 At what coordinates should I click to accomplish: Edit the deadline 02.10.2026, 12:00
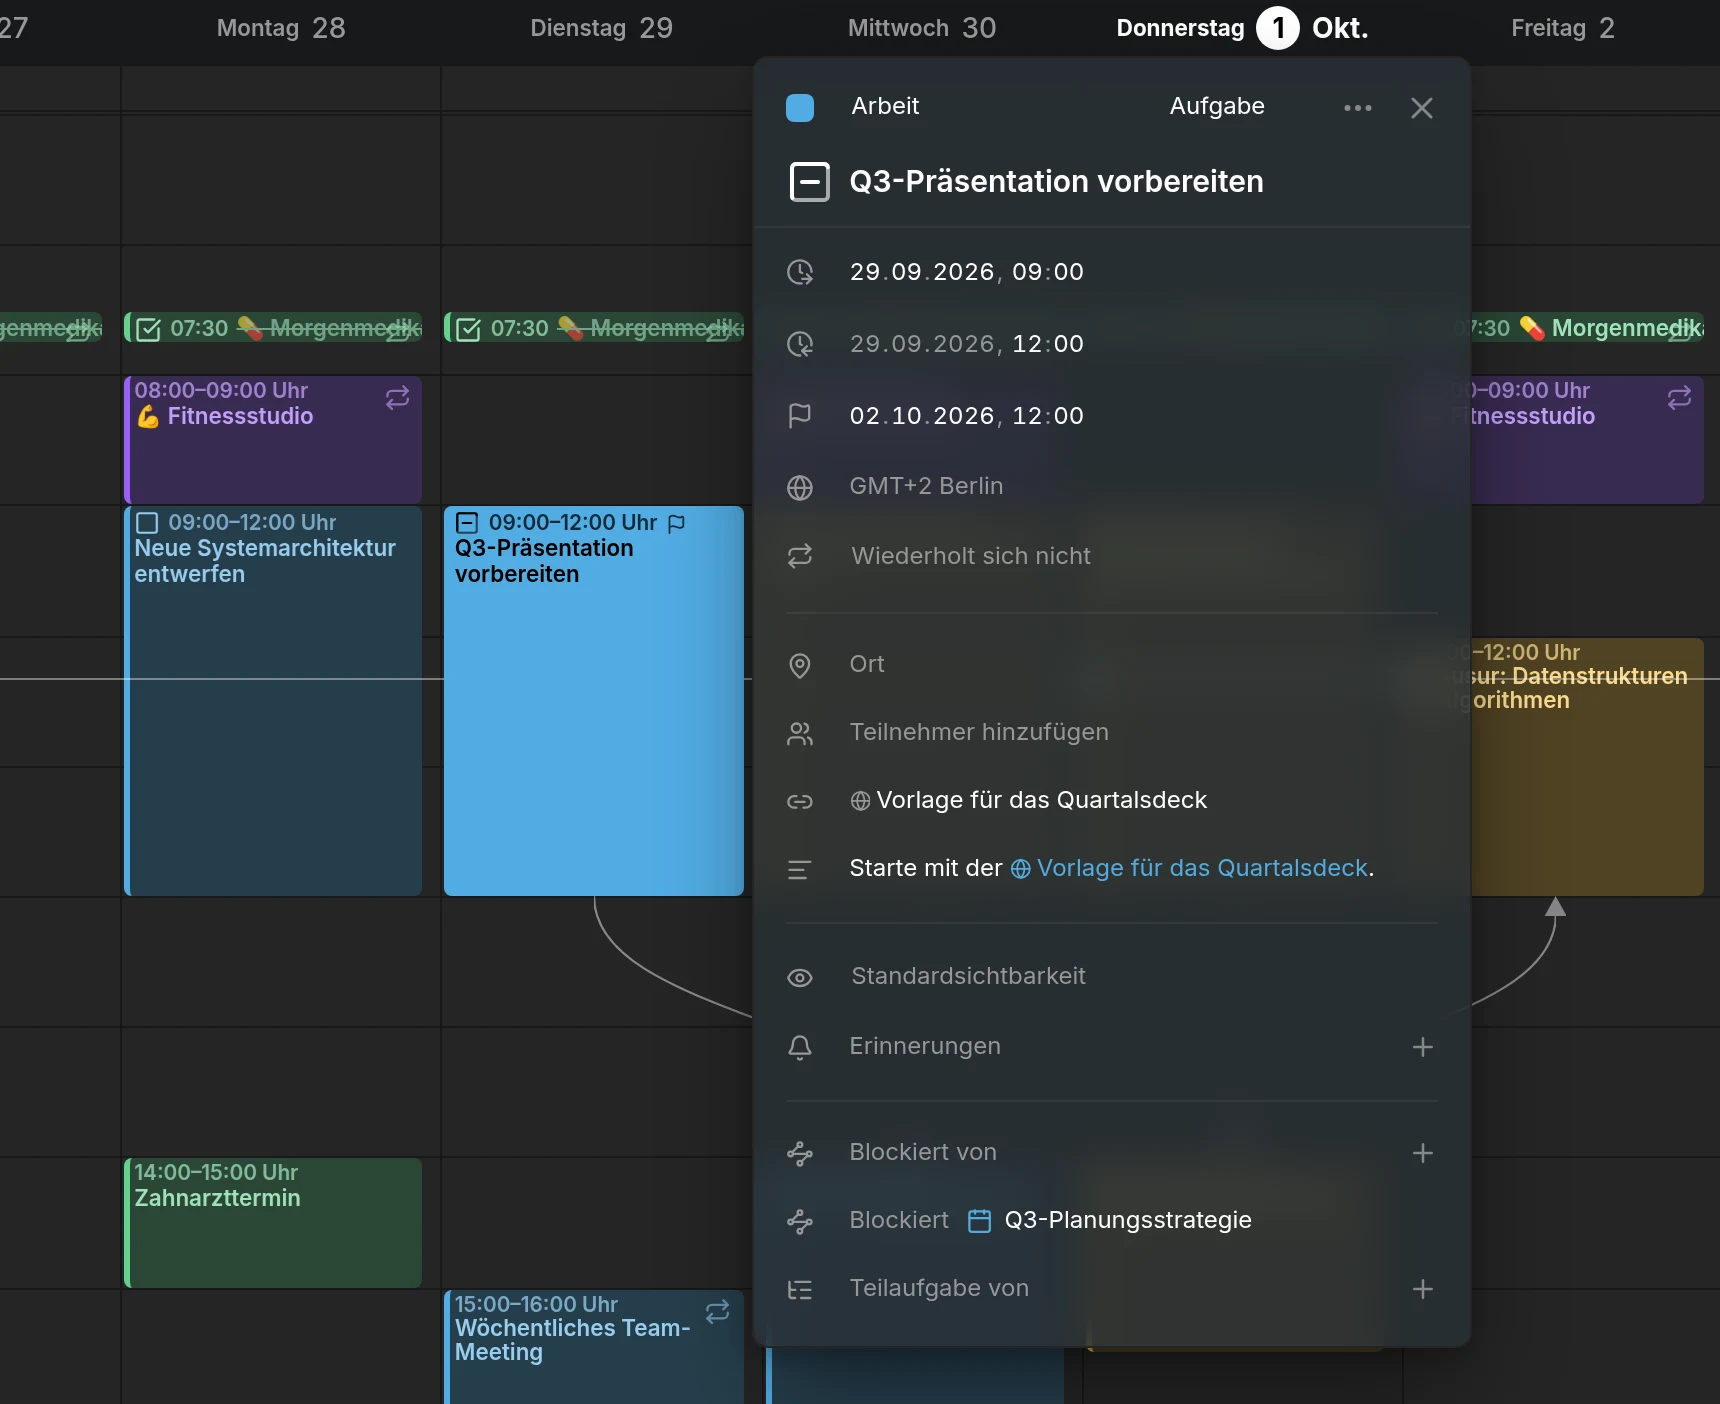click(x=967, y=416)
